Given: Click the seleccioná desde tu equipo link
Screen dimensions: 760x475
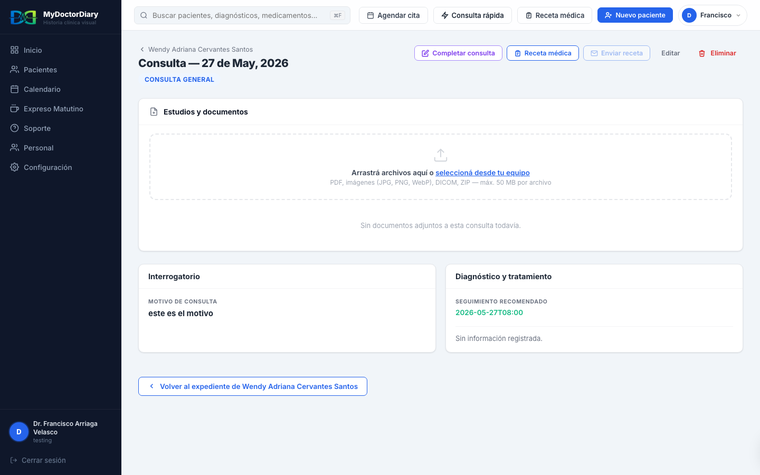Looking at the screenshot, I should 482,173.
